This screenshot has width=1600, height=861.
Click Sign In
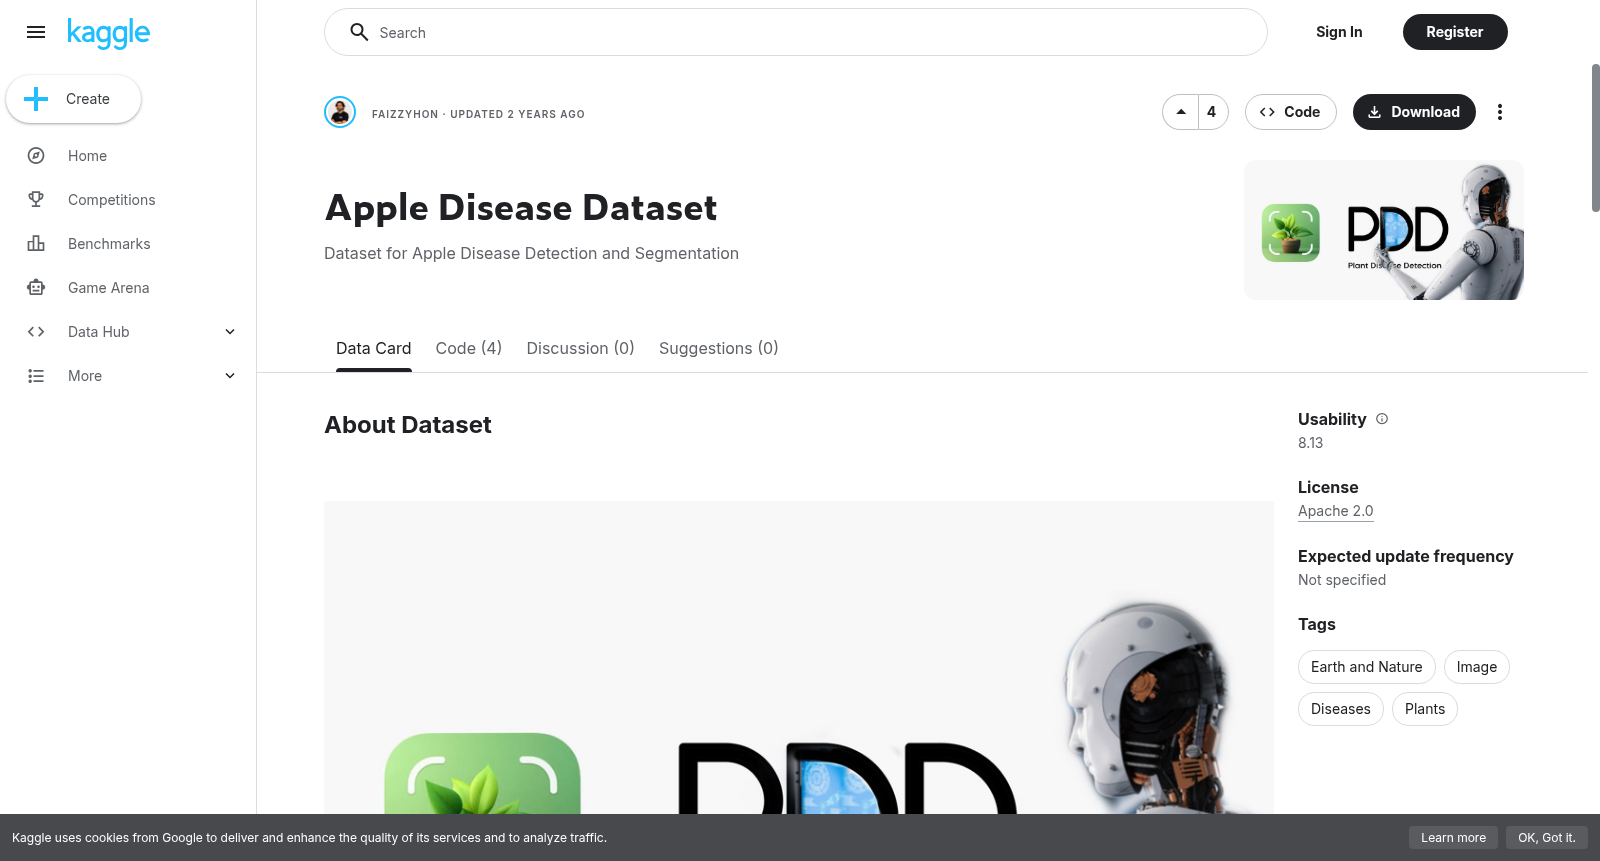1339,32
